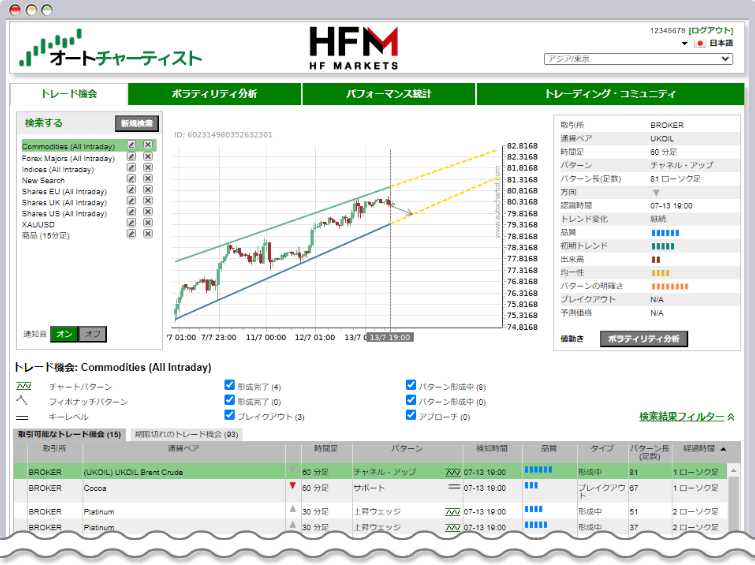Open the アジア/東京 timezone dropdown
This screenshot has height=565, width=755.
pyautogui.click(x=638, y=59)
